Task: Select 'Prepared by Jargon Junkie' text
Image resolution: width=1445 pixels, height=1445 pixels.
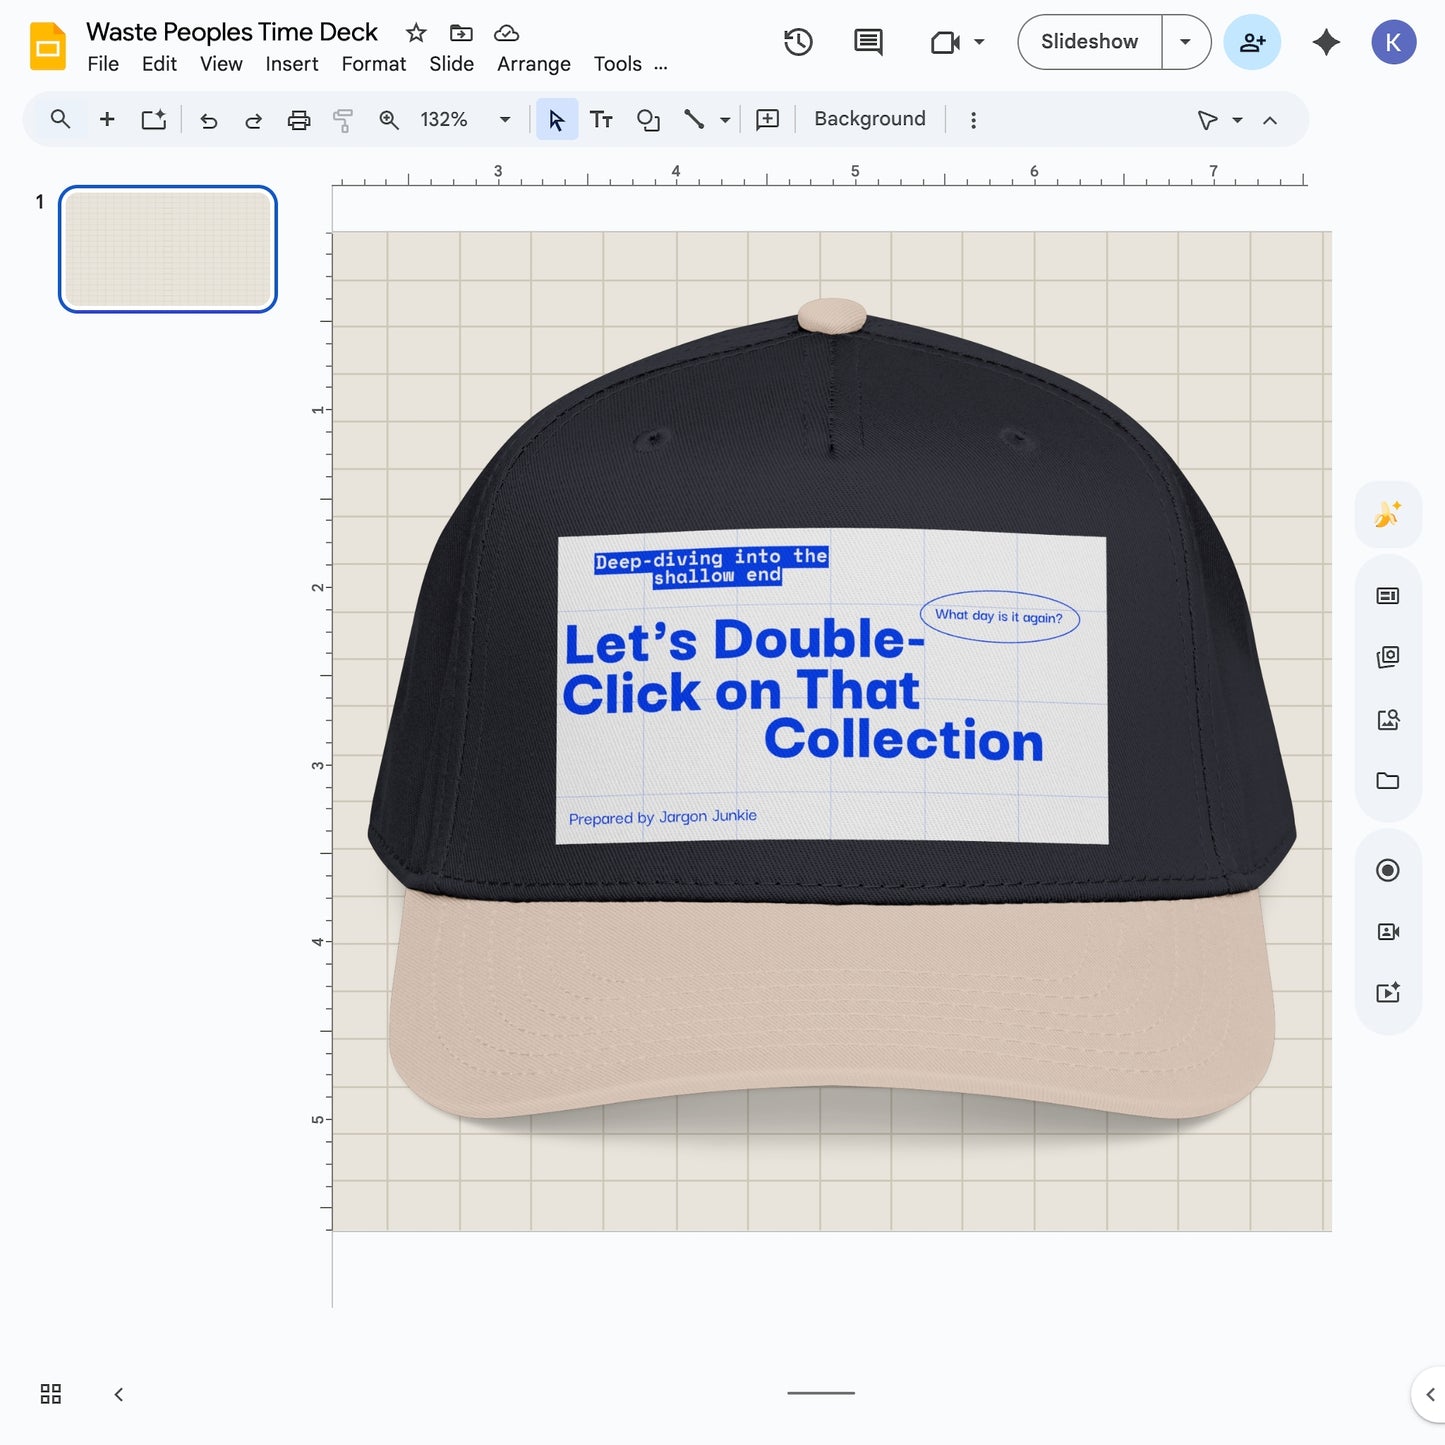Action: [x=663, y=817]
